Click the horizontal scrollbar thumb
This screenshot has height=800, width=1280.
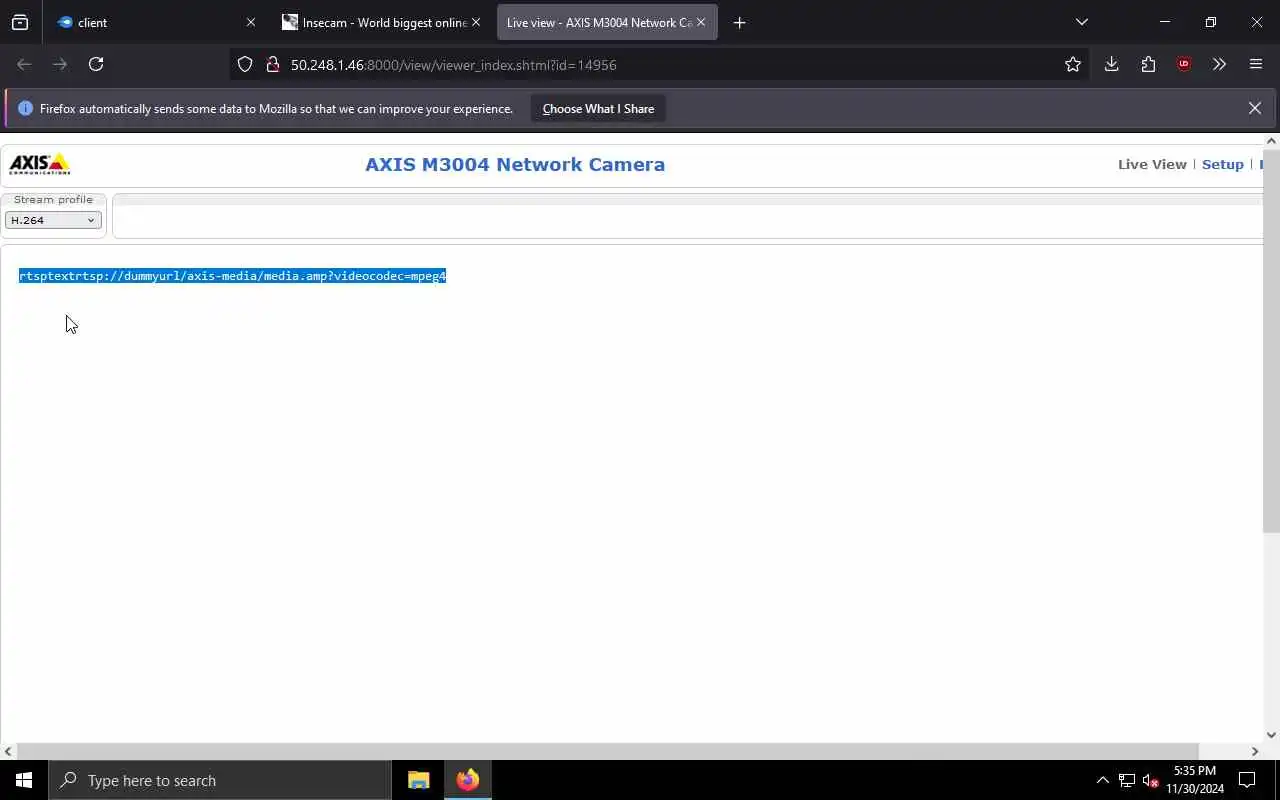pos(607,751)
